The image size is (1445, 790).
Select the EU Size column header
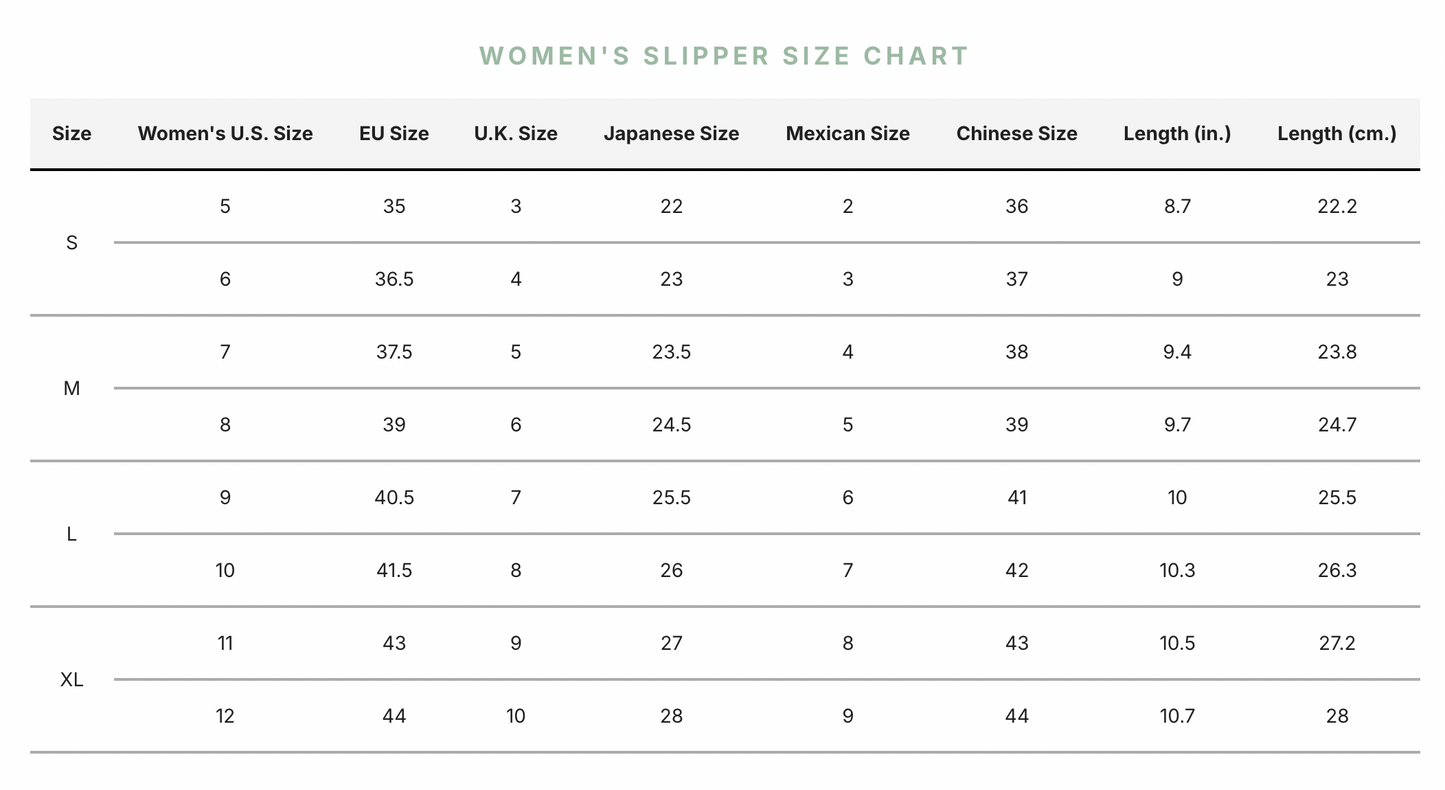click(x=394, y=134)
